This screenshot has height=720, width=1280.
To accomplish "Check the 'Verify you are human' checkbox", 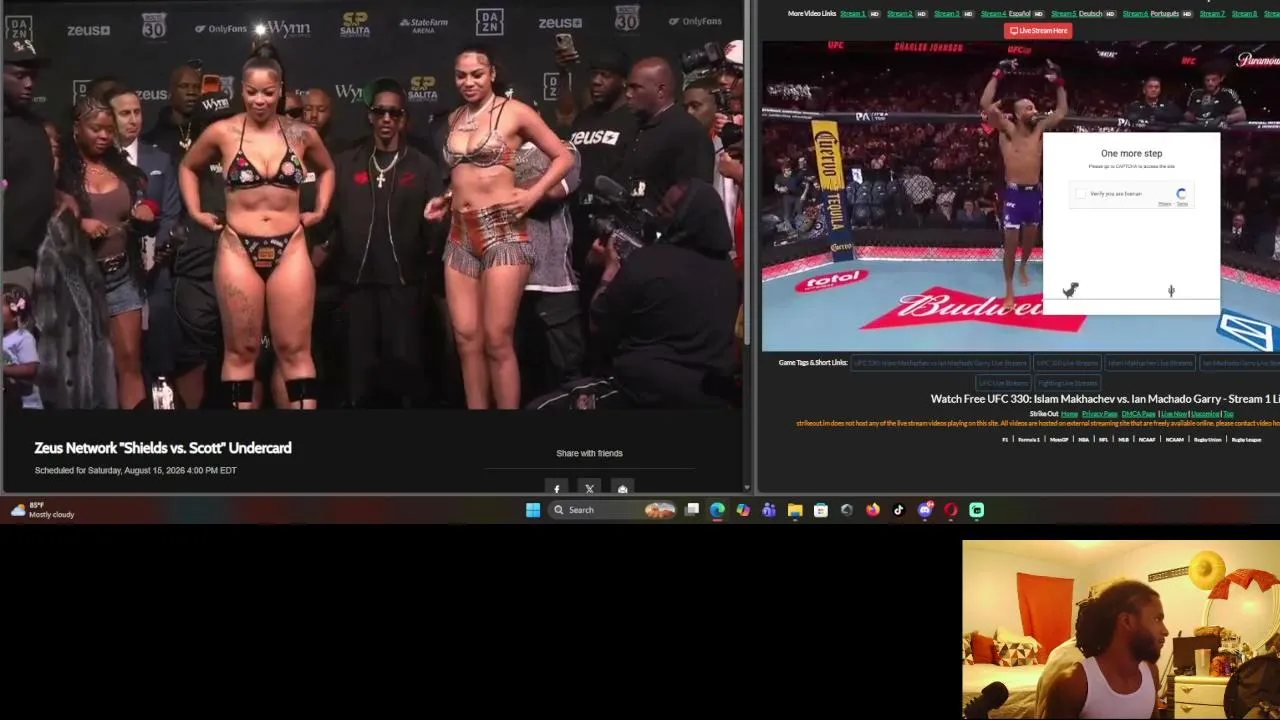I will 1081,194.
